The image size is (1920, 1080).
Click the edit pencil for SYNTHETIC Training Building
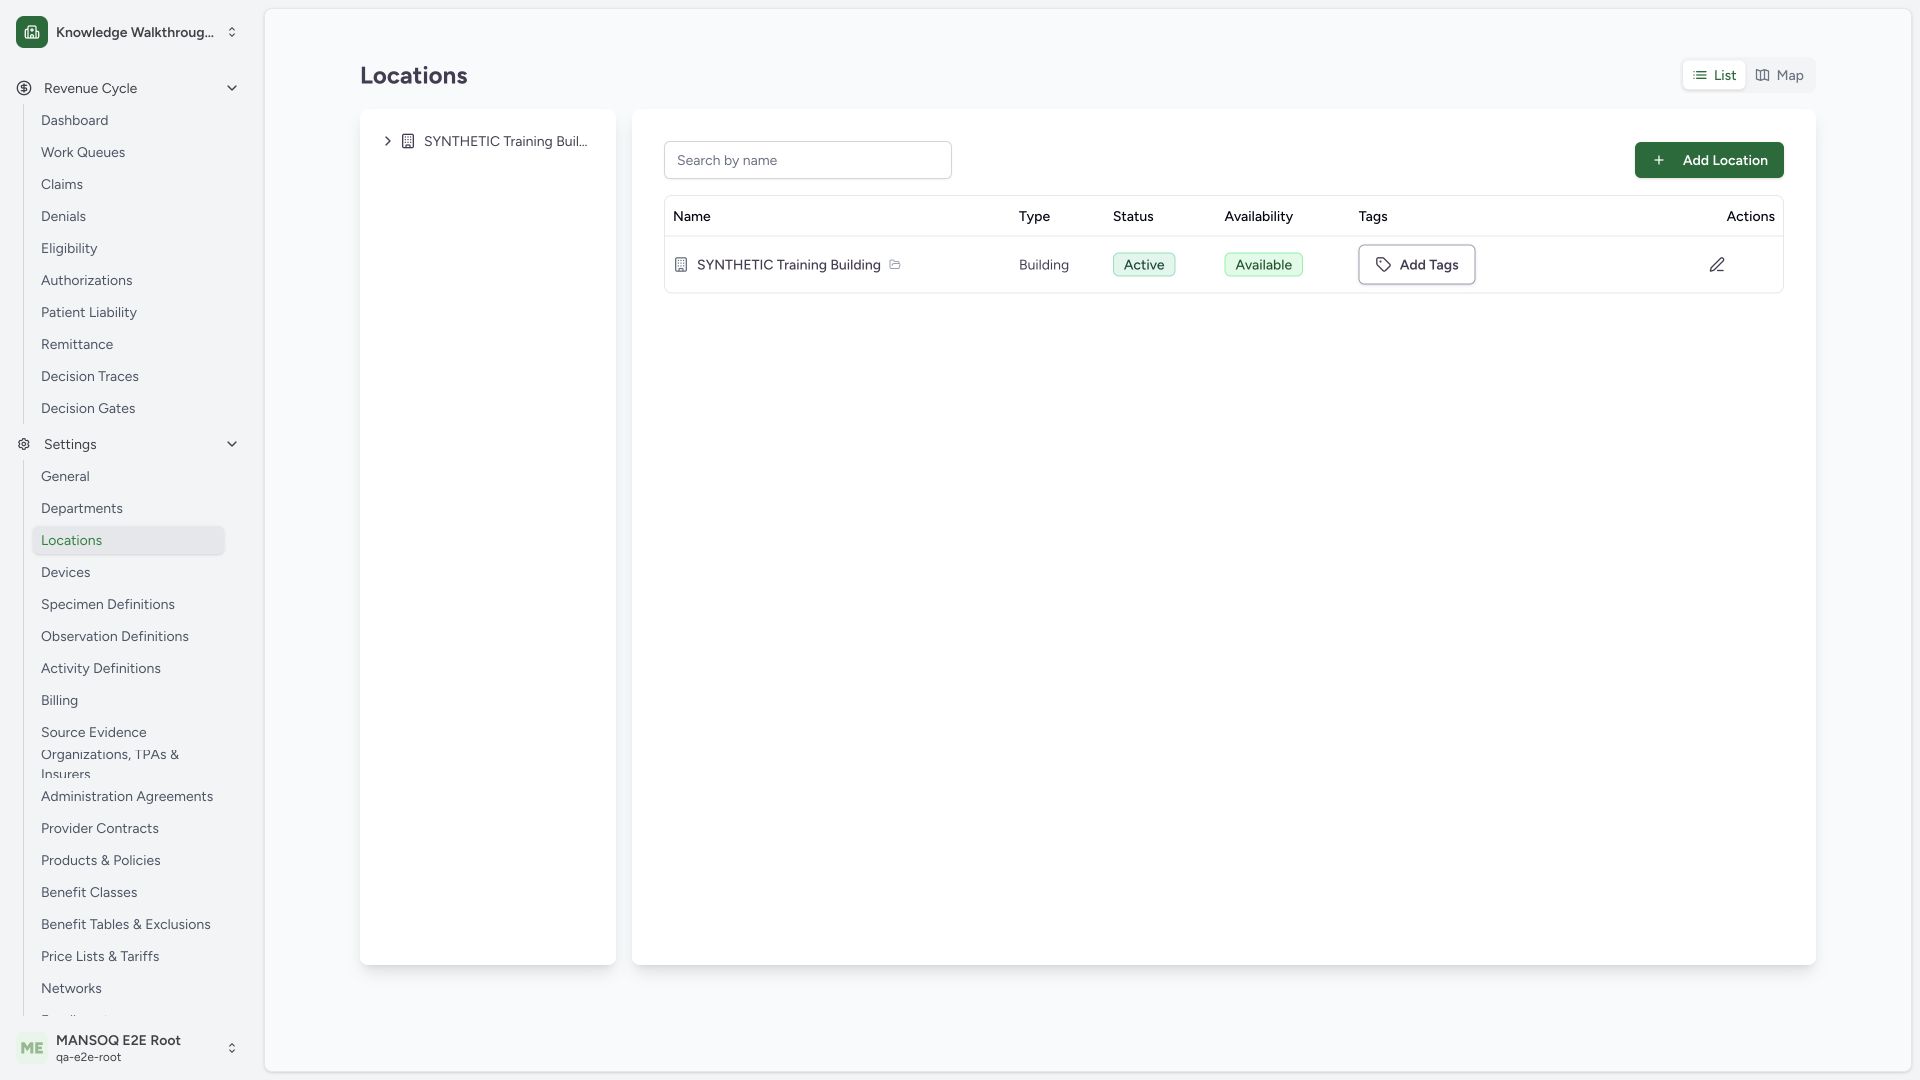1716,265
